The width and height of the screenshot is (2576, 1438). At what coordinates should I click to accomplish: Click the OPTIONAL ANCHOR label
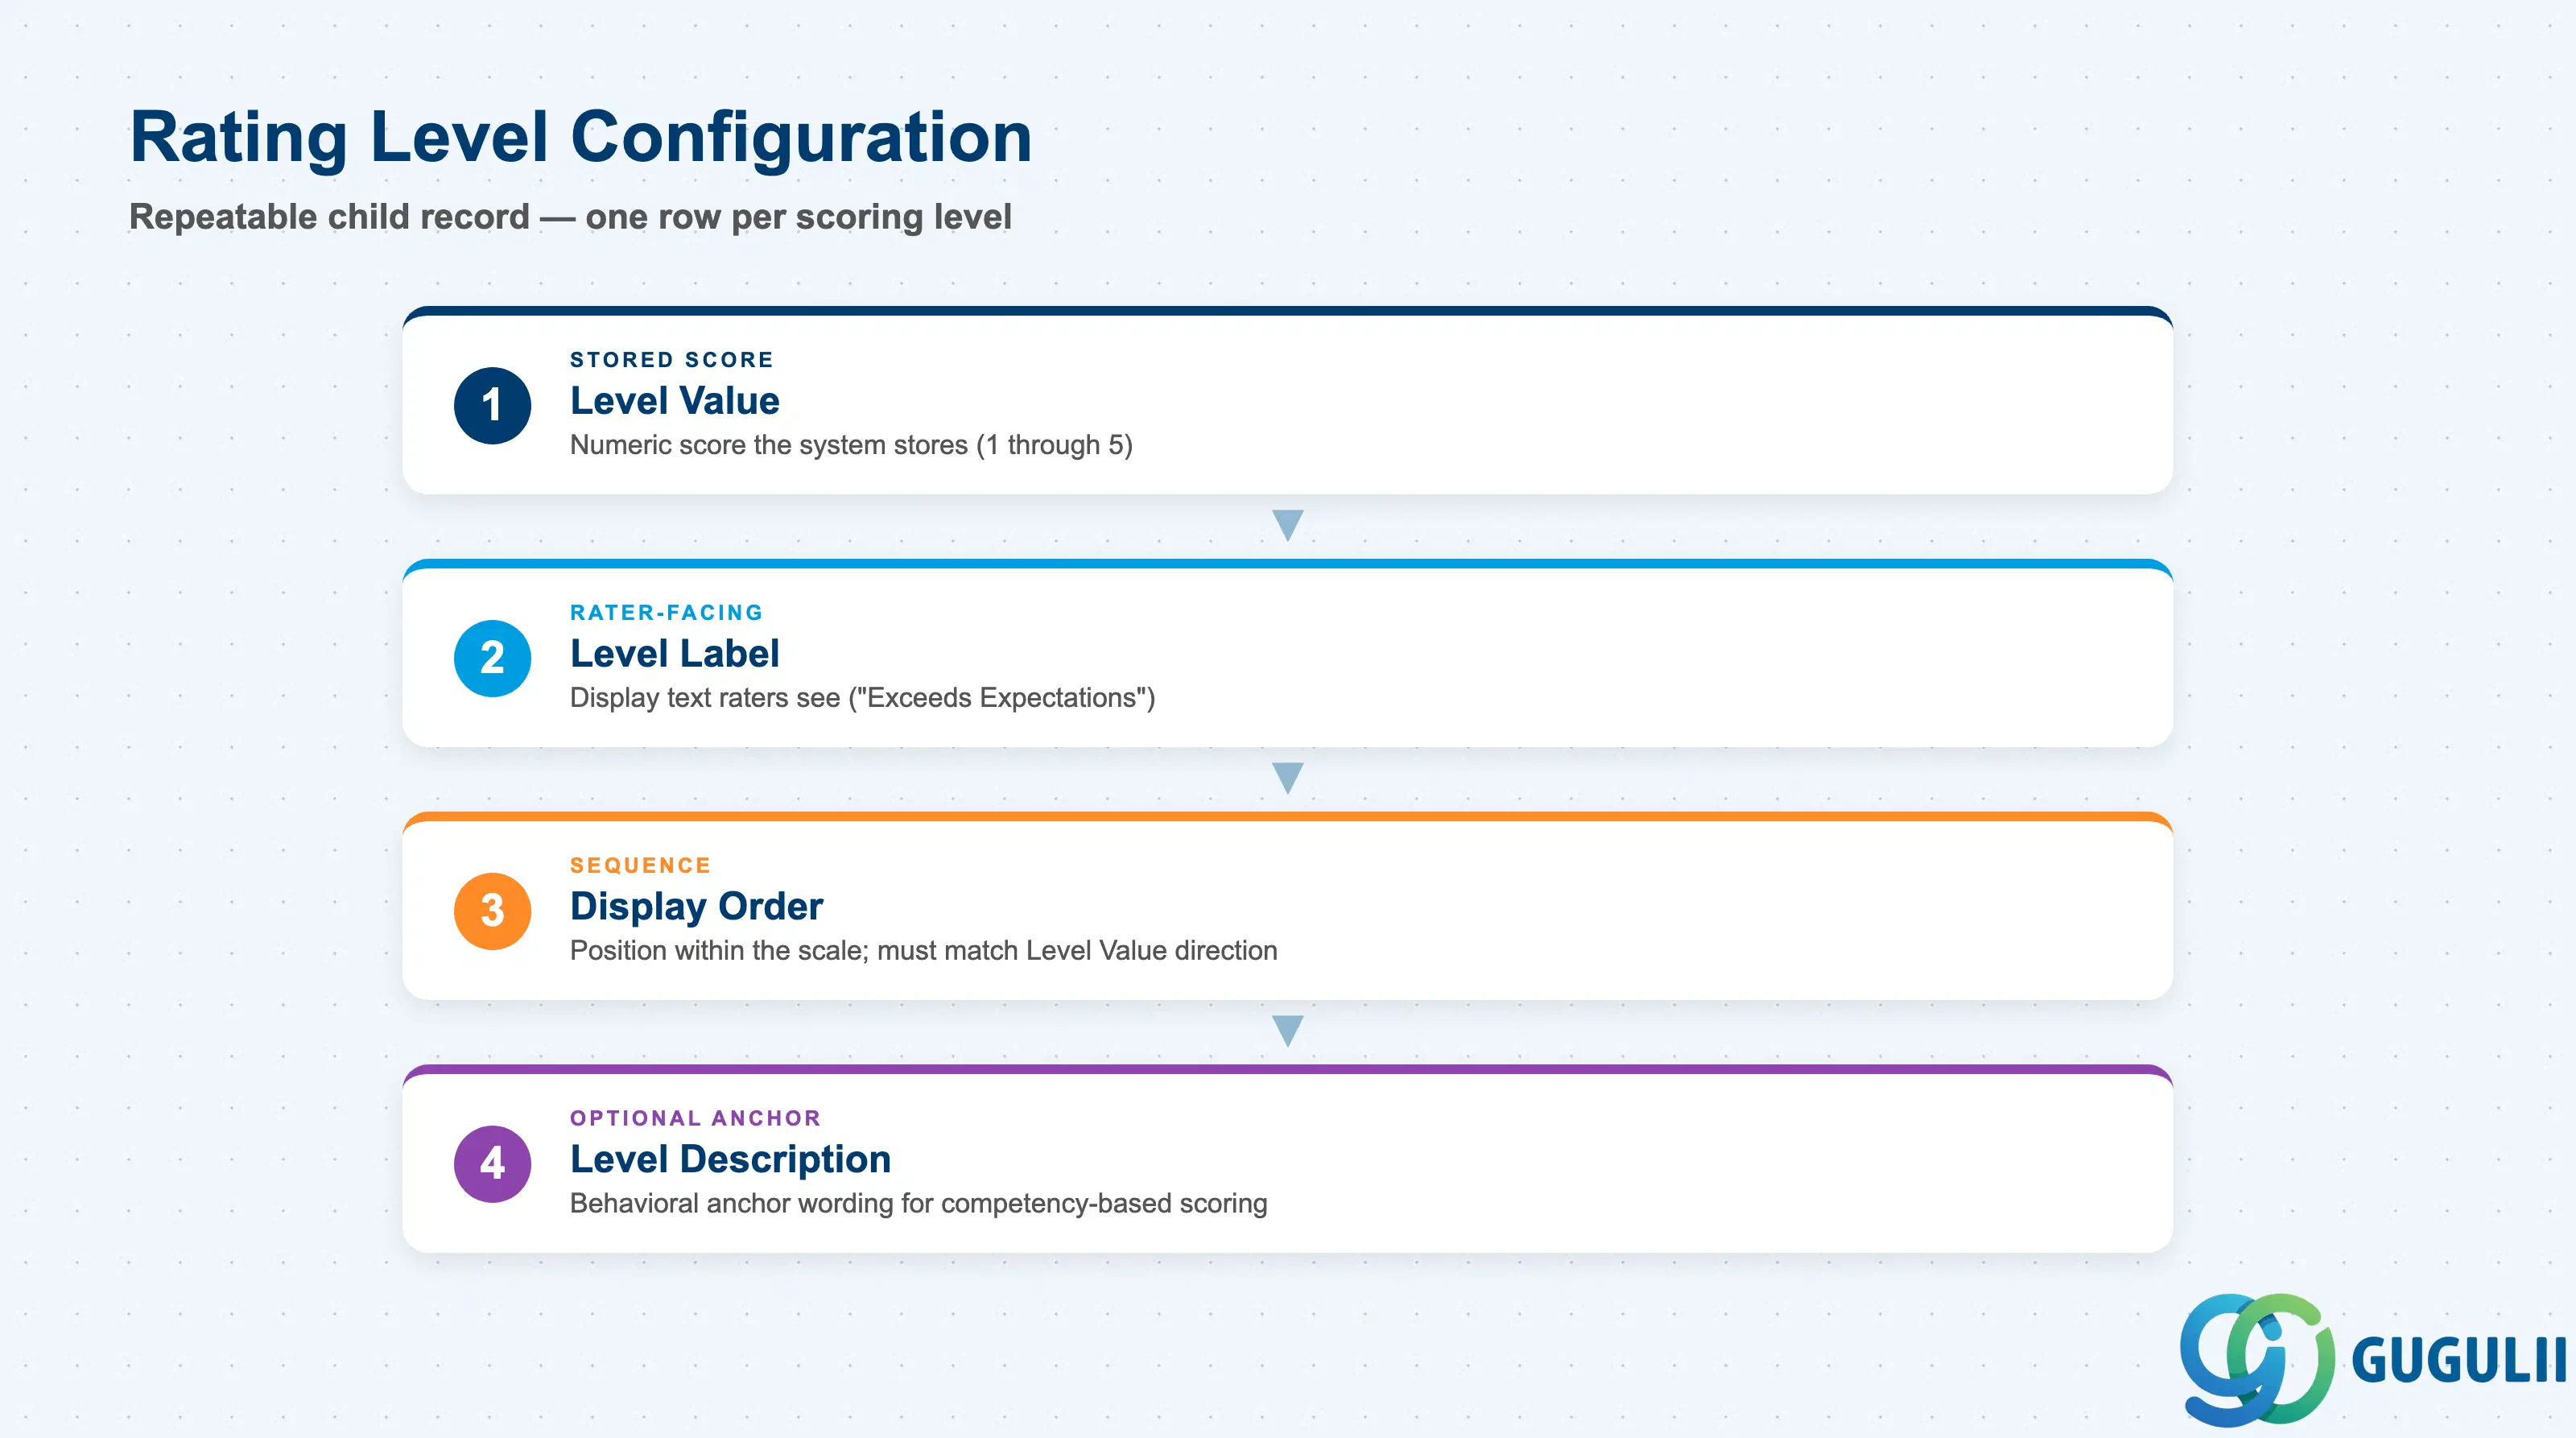pos(696,1118)
